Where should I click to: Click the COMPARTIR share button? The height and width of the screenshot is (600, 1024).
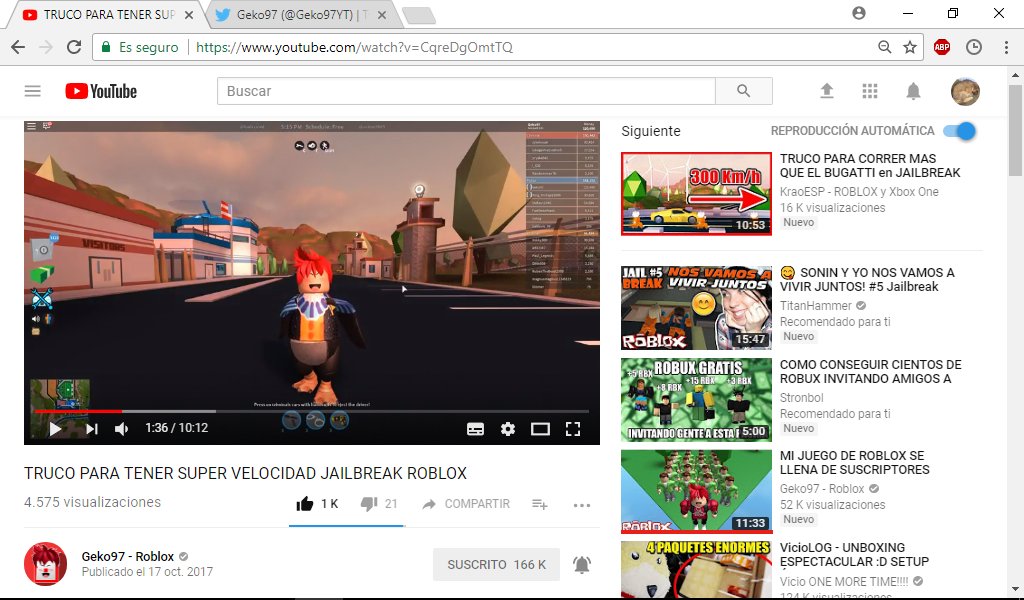(x=466, y=503)
